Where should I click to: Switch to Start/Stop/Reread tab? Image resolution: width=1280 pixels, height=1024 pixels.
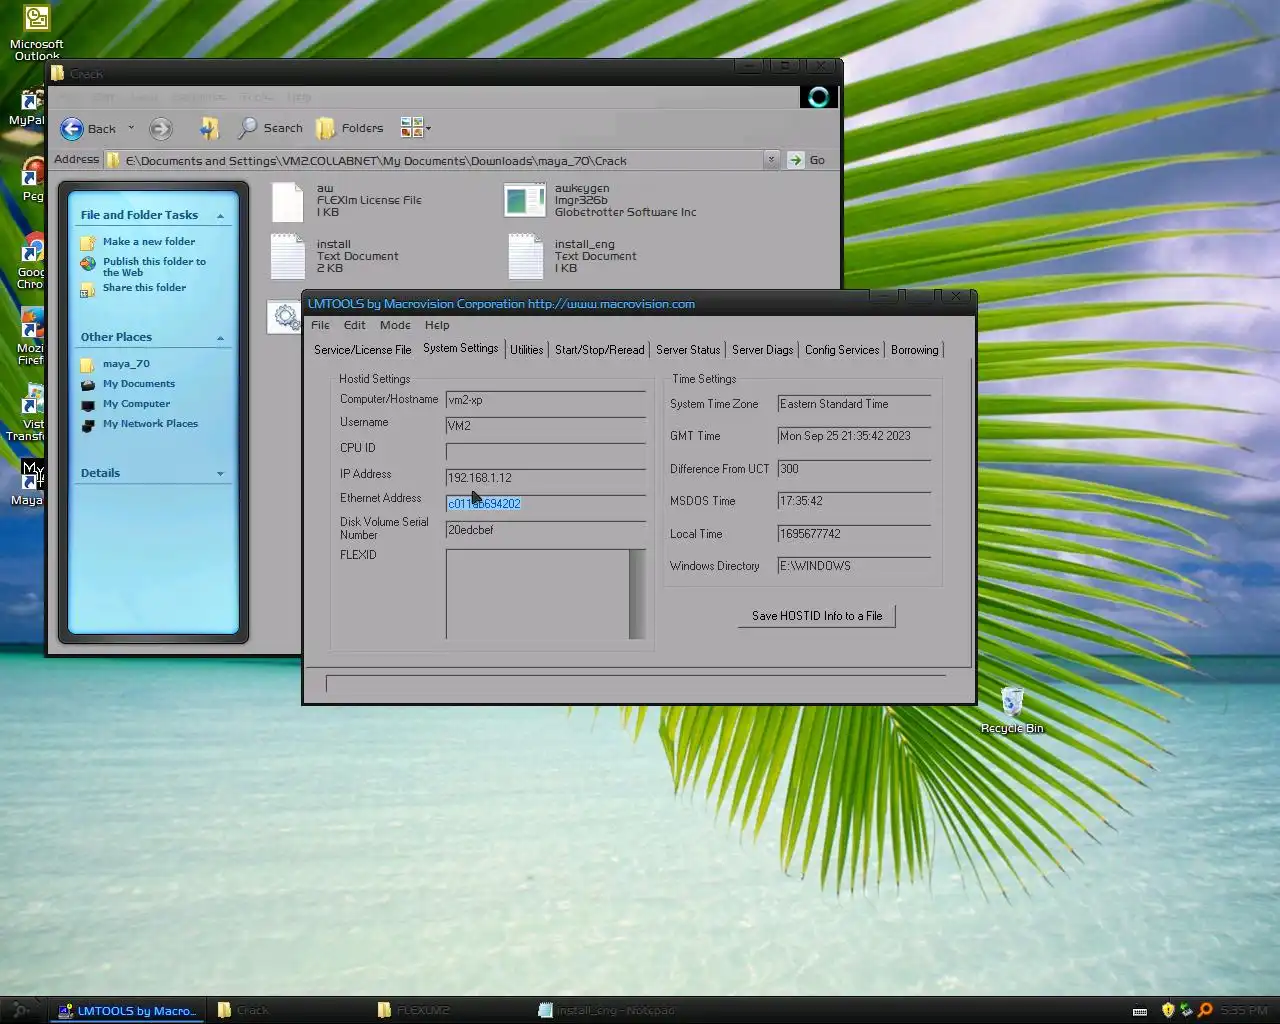600,350
